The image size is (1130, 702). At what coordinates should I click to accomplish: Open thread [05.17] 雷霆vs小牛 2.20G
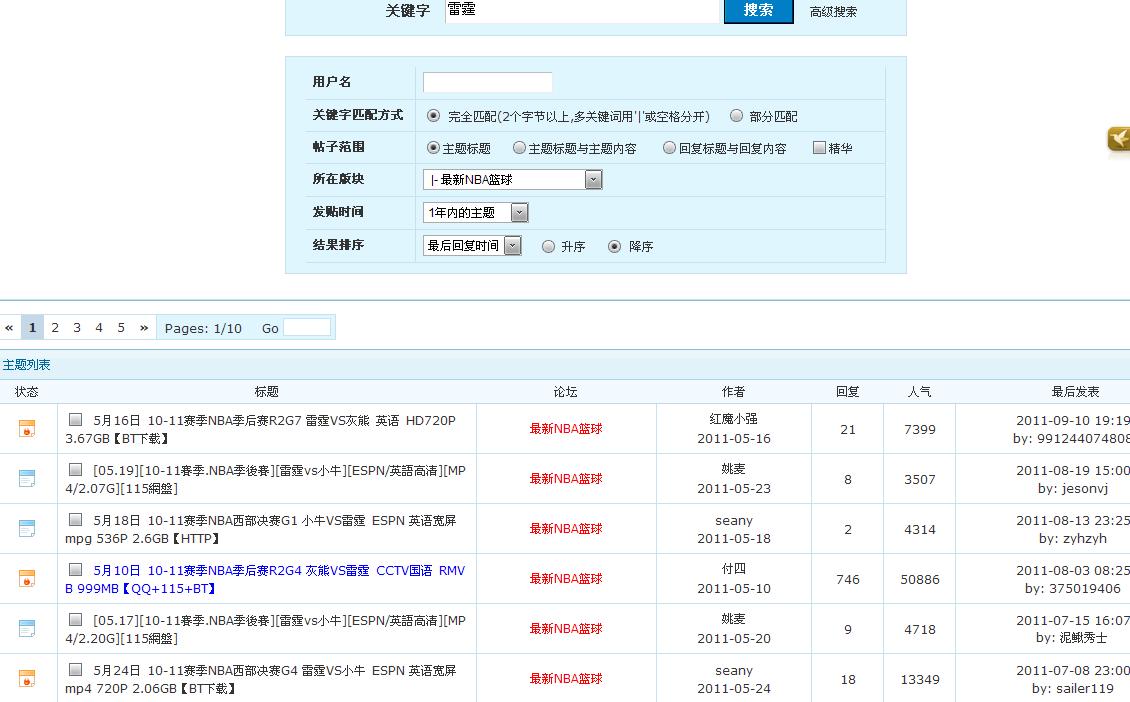(265, 629)
